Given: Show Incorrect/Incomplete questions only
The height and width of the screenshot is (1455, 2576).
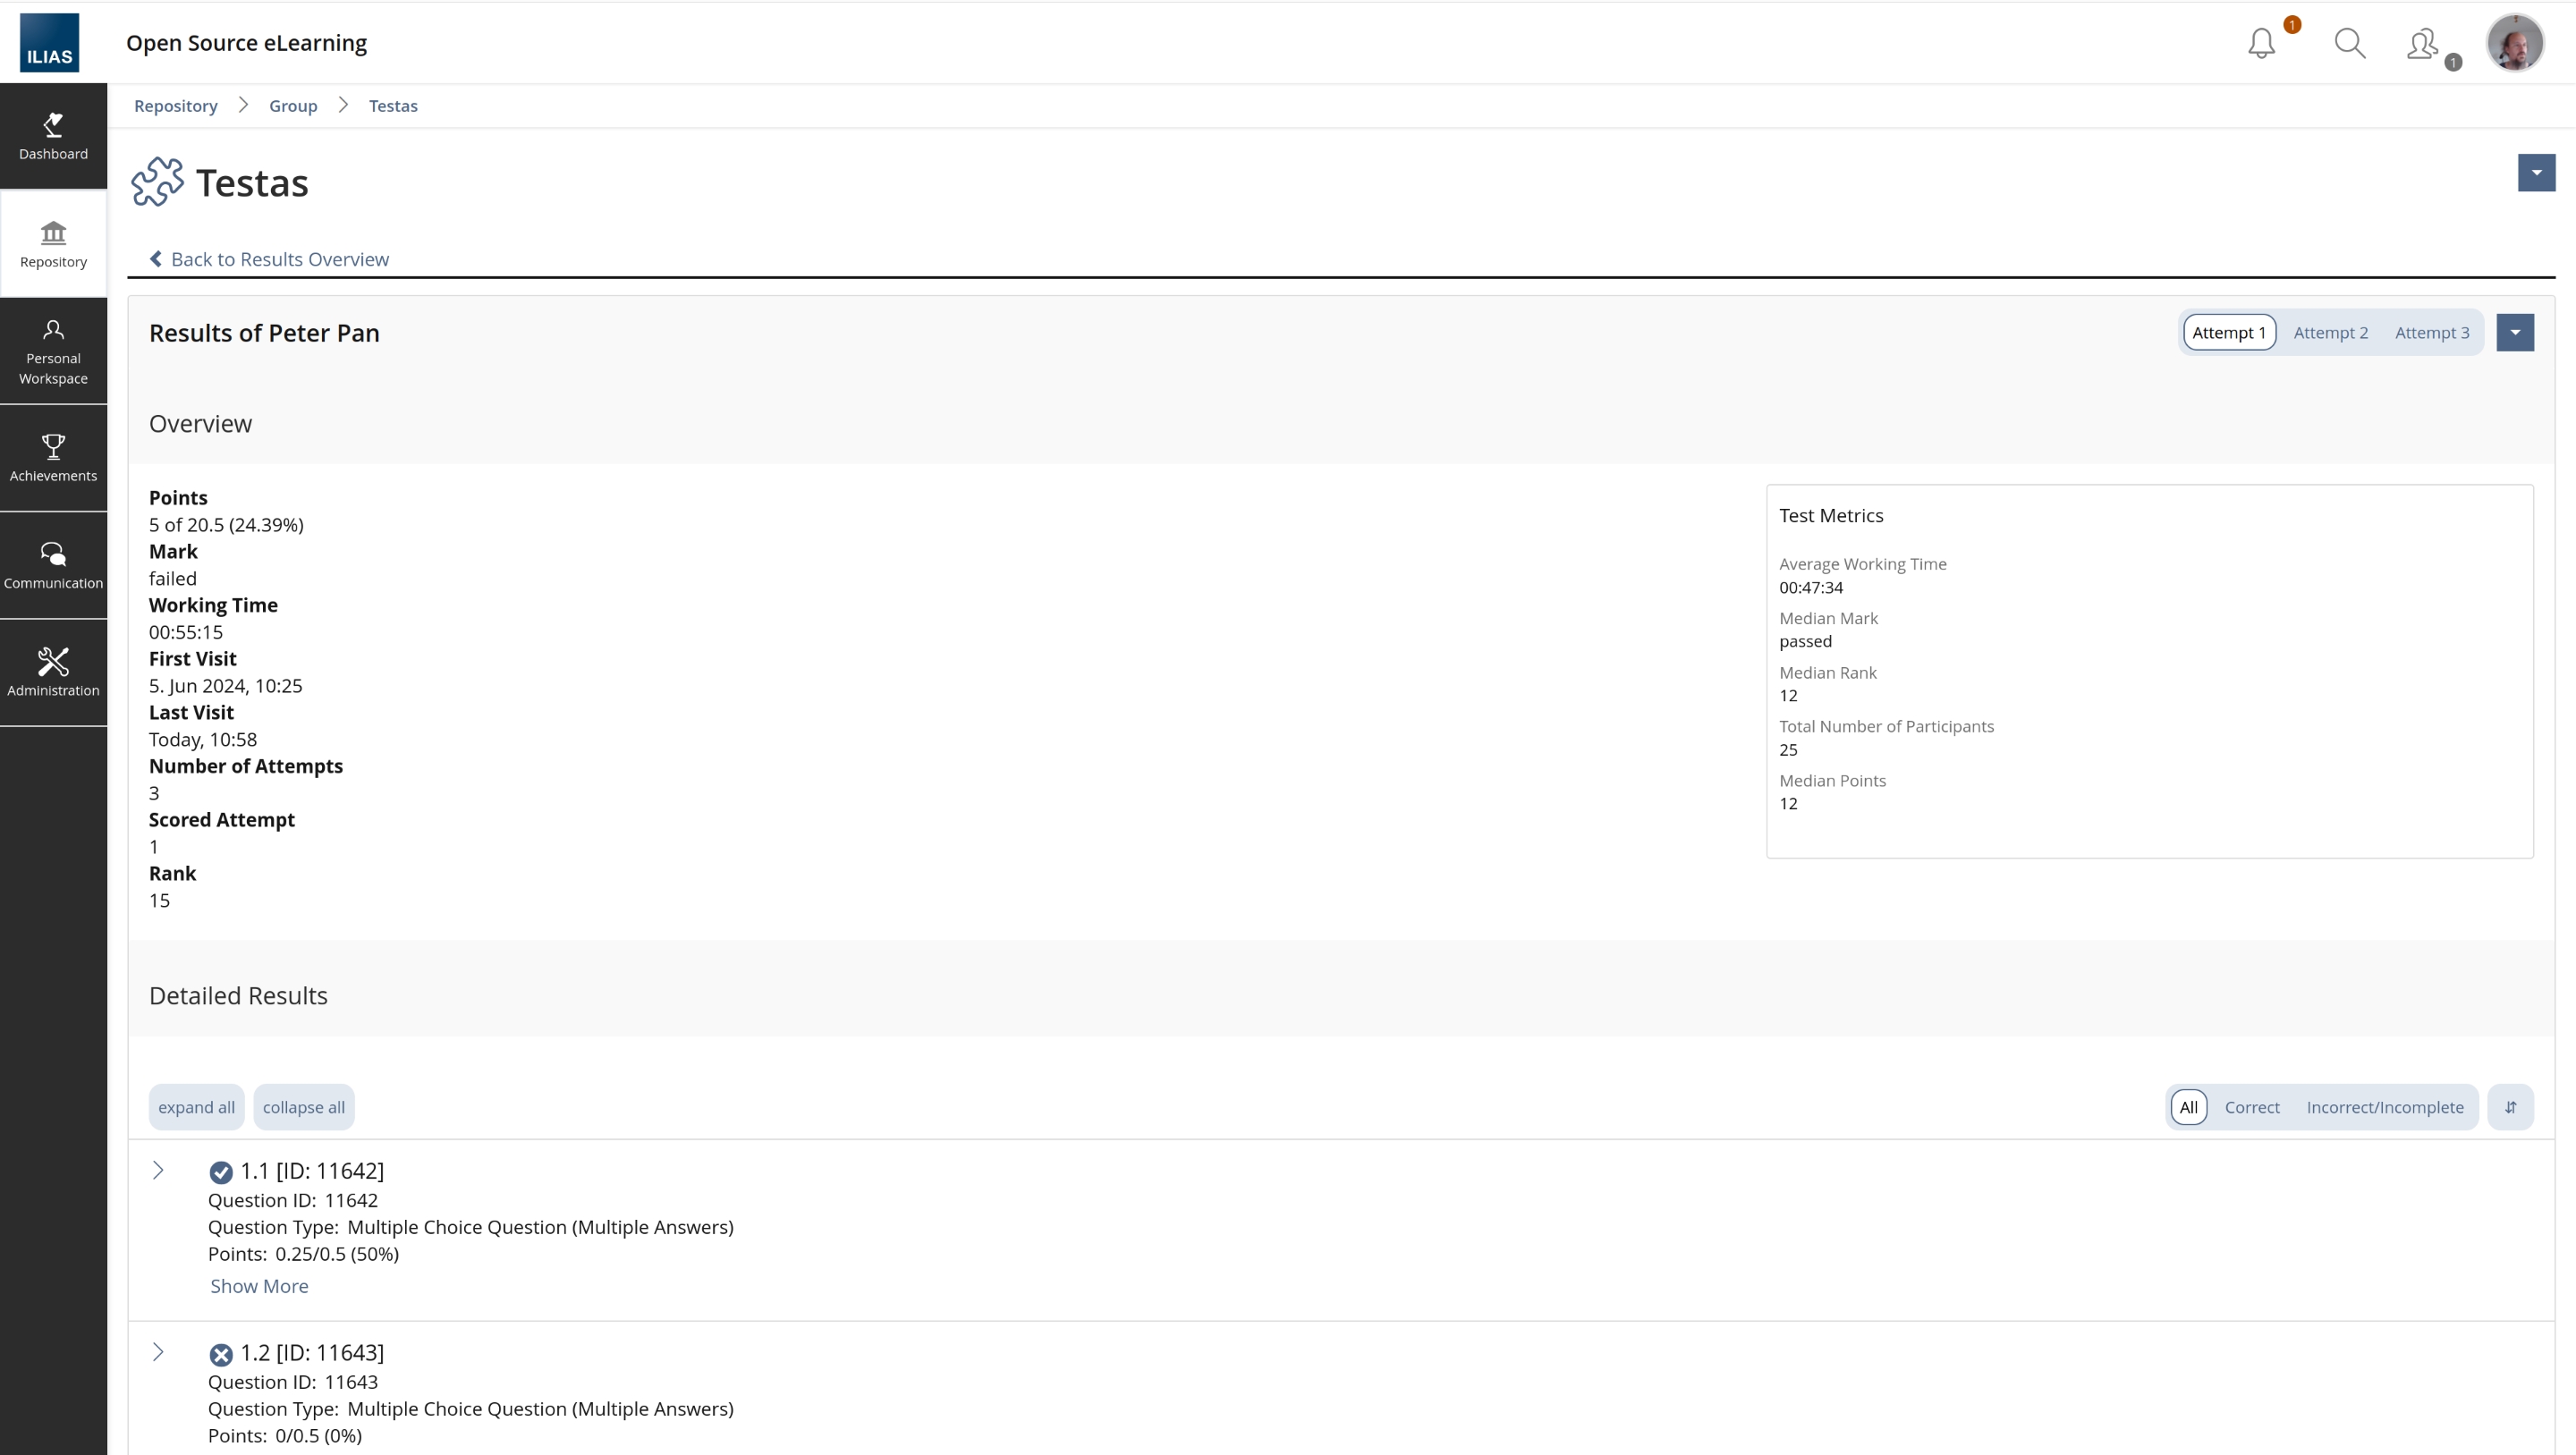Looking at the screenshot, I should (x=2385, y=1107).
